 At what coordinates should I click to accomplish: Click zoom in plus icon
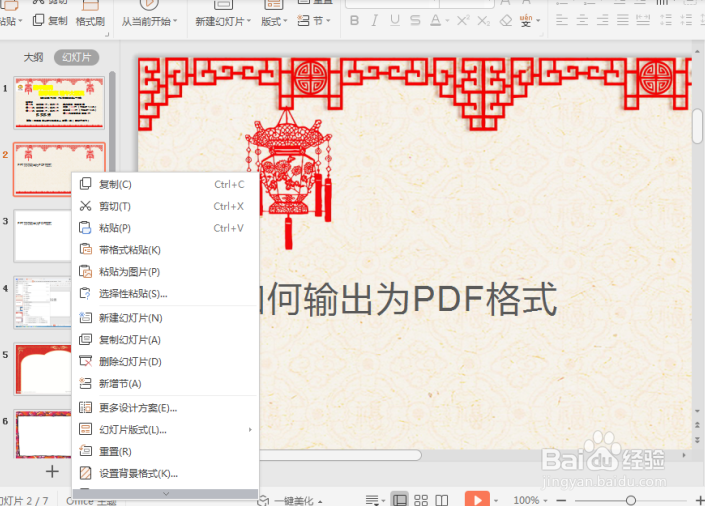click(x=700, y=500)
